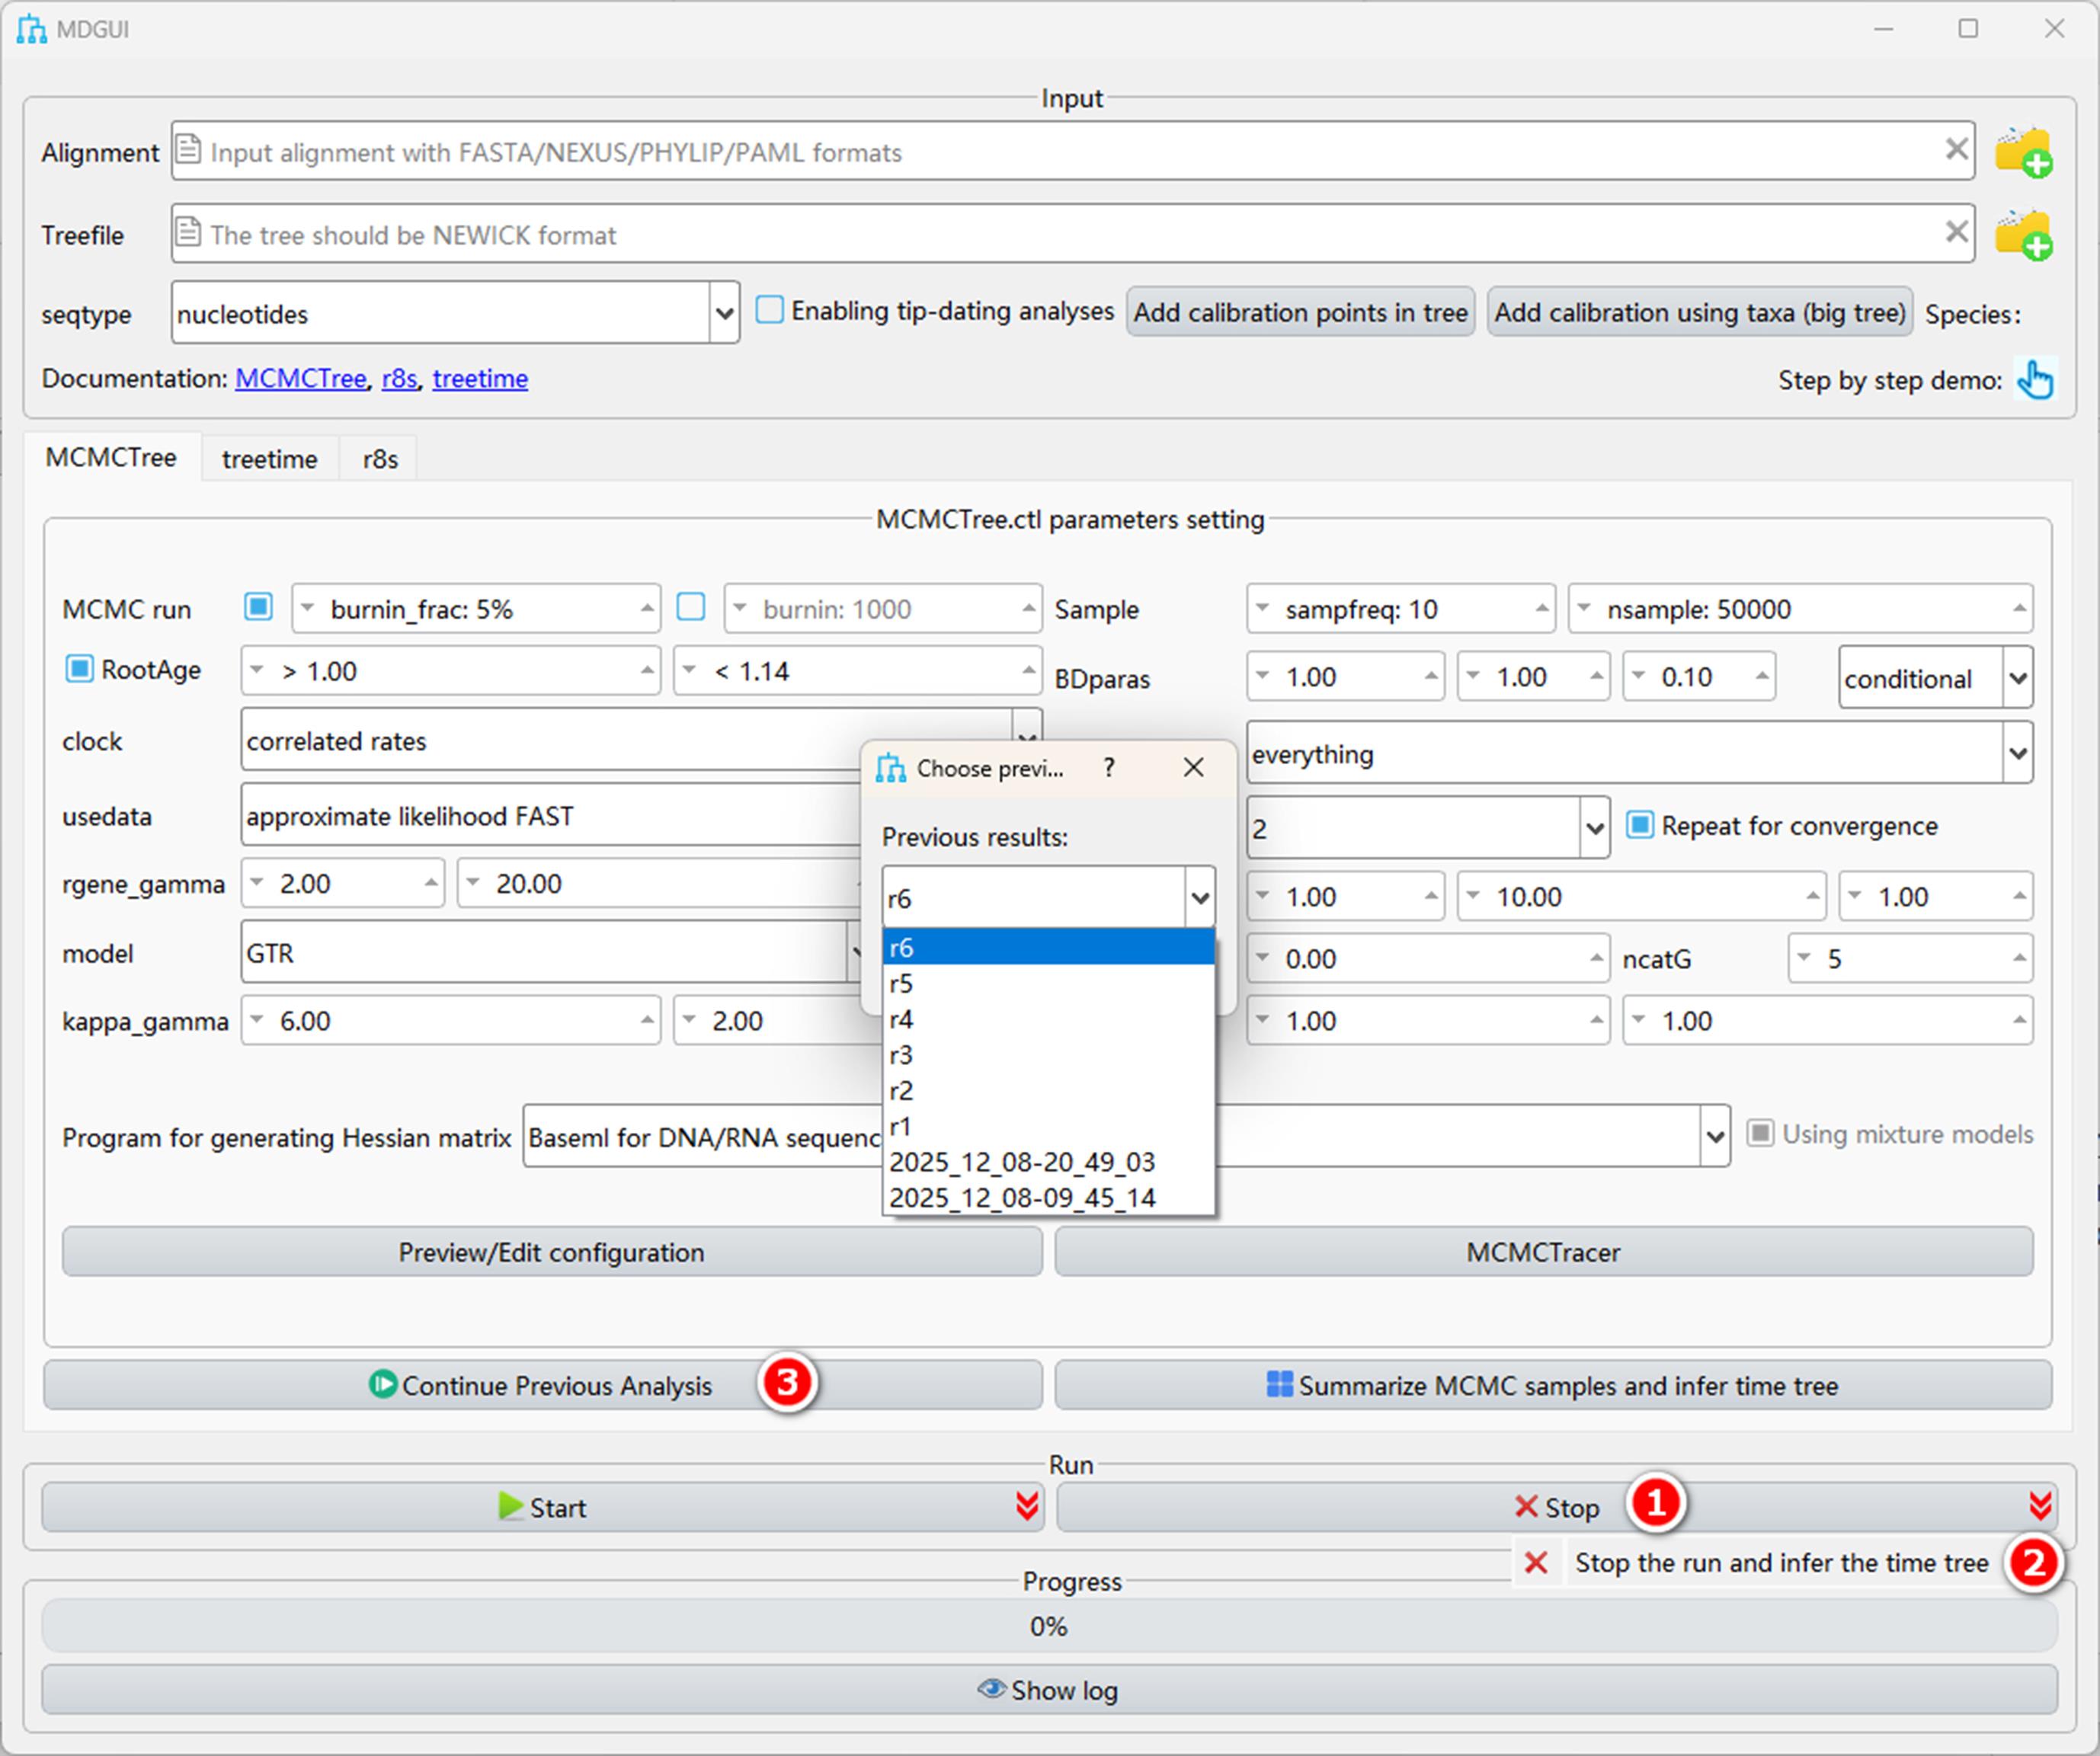Viewport: 2100px width, 1756px height.
Task: Open the Hessian matrix program dropdown
Action: point(1715,1136)
